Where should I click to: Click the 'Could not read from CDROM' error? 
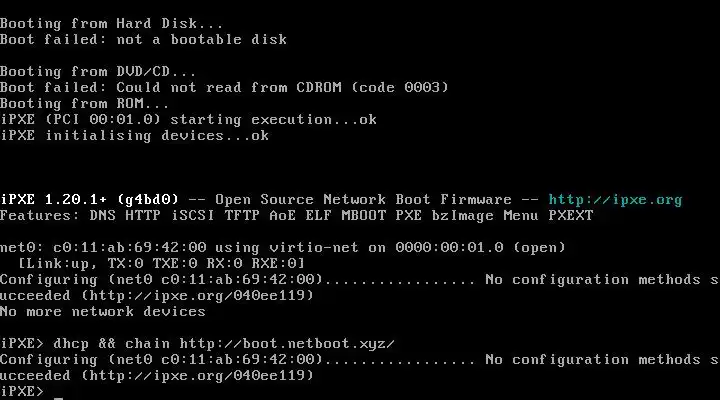229,87
